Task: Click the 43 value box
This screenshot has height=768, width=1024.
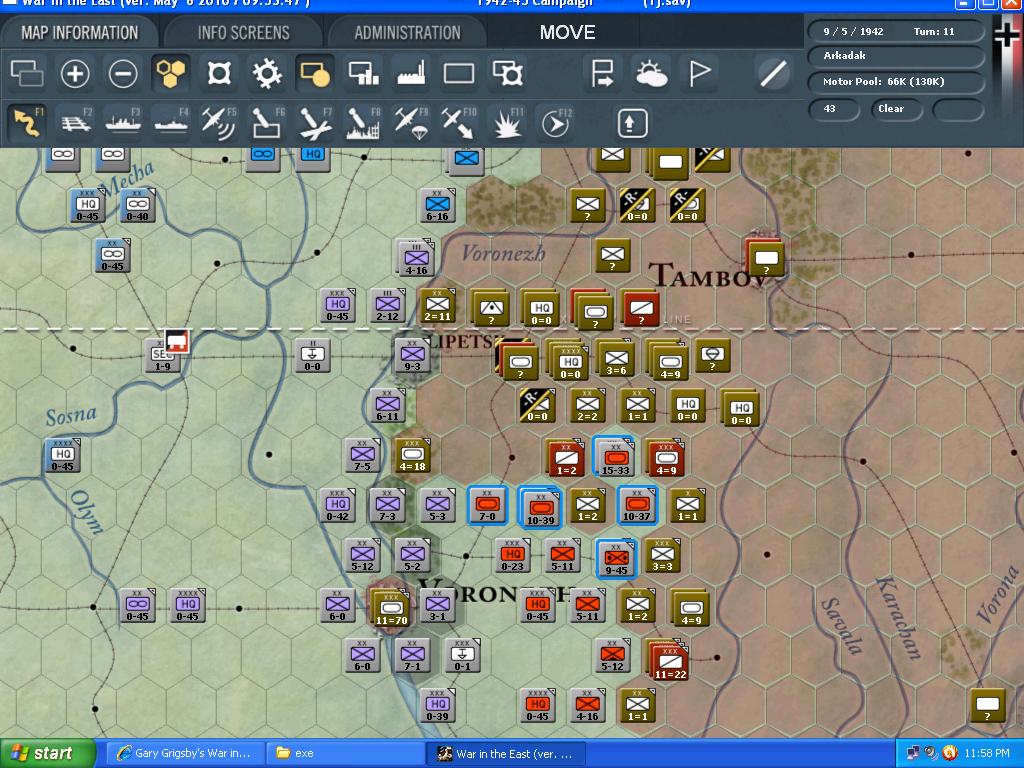Action: pos(833,109)
